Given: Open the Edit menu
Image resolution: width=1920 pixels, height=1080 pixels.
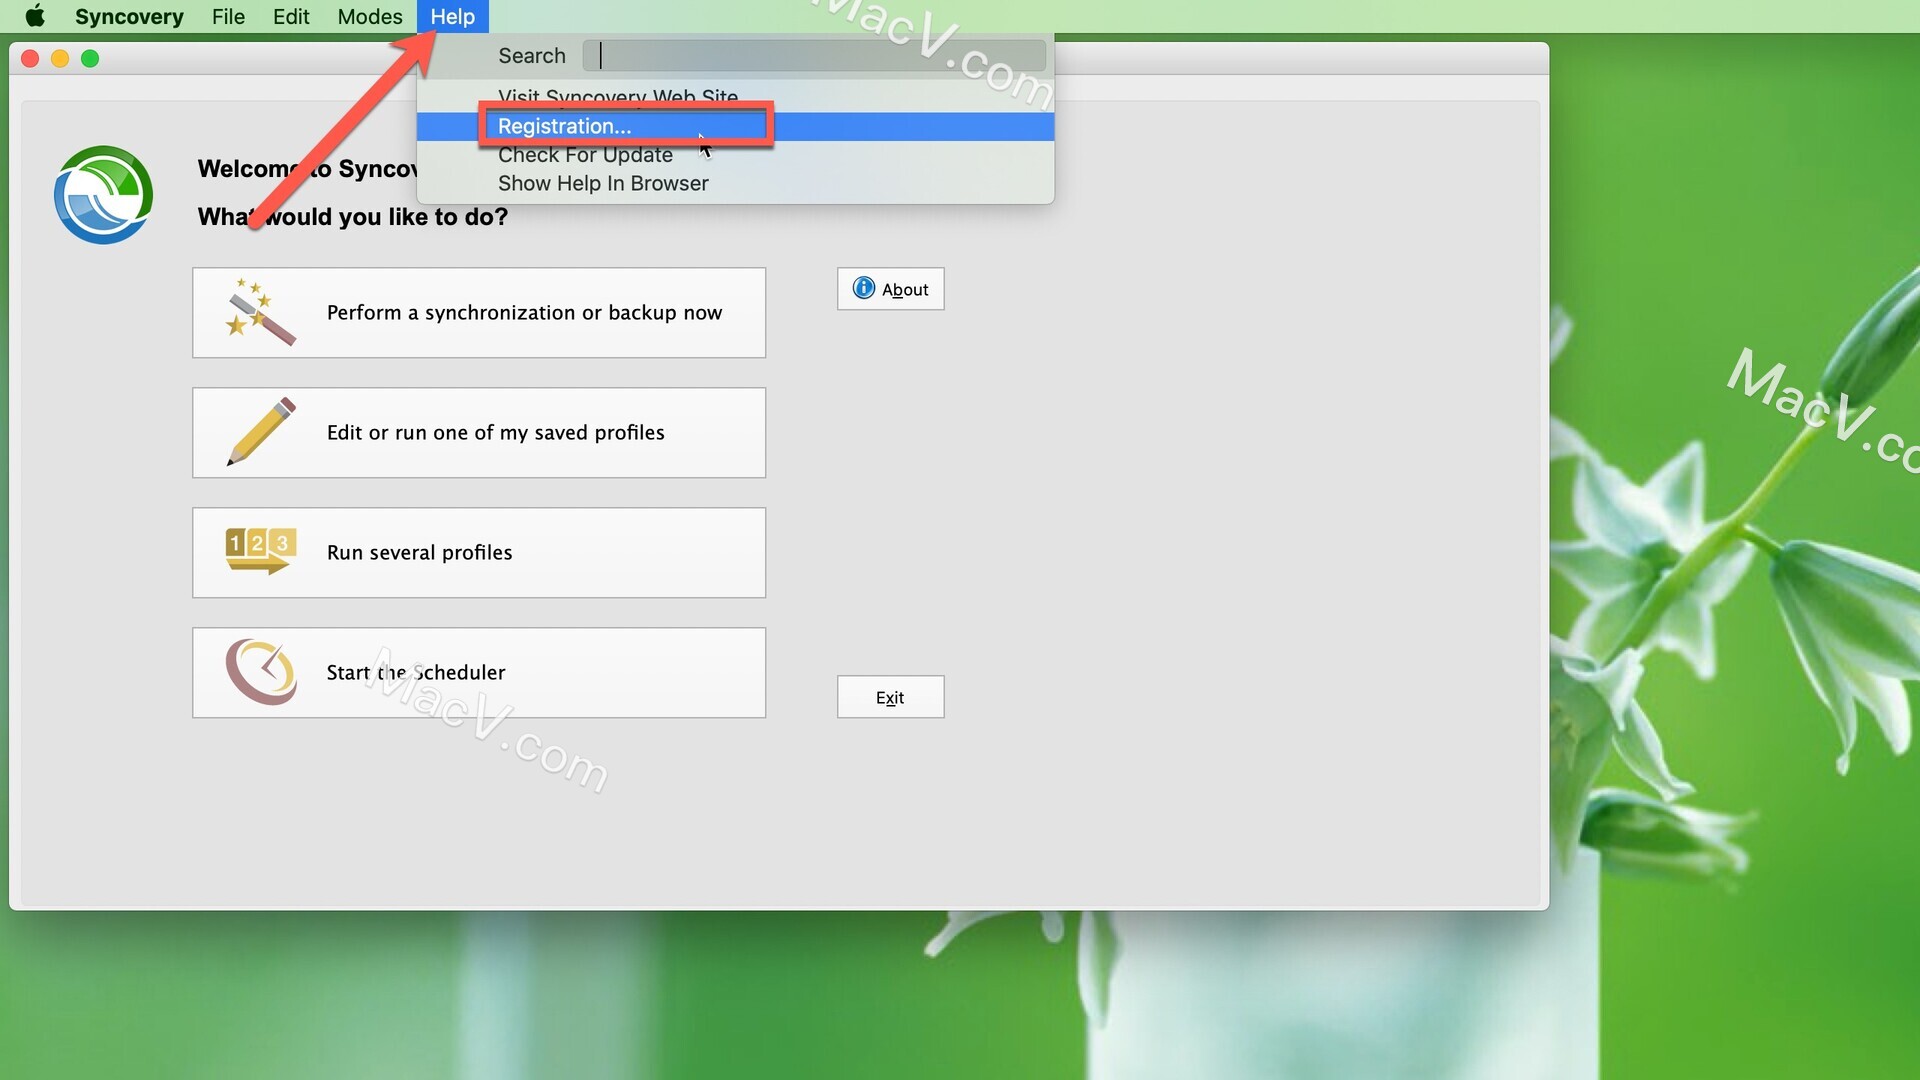Looking at the screenshot, I should (x=291, y=16).
